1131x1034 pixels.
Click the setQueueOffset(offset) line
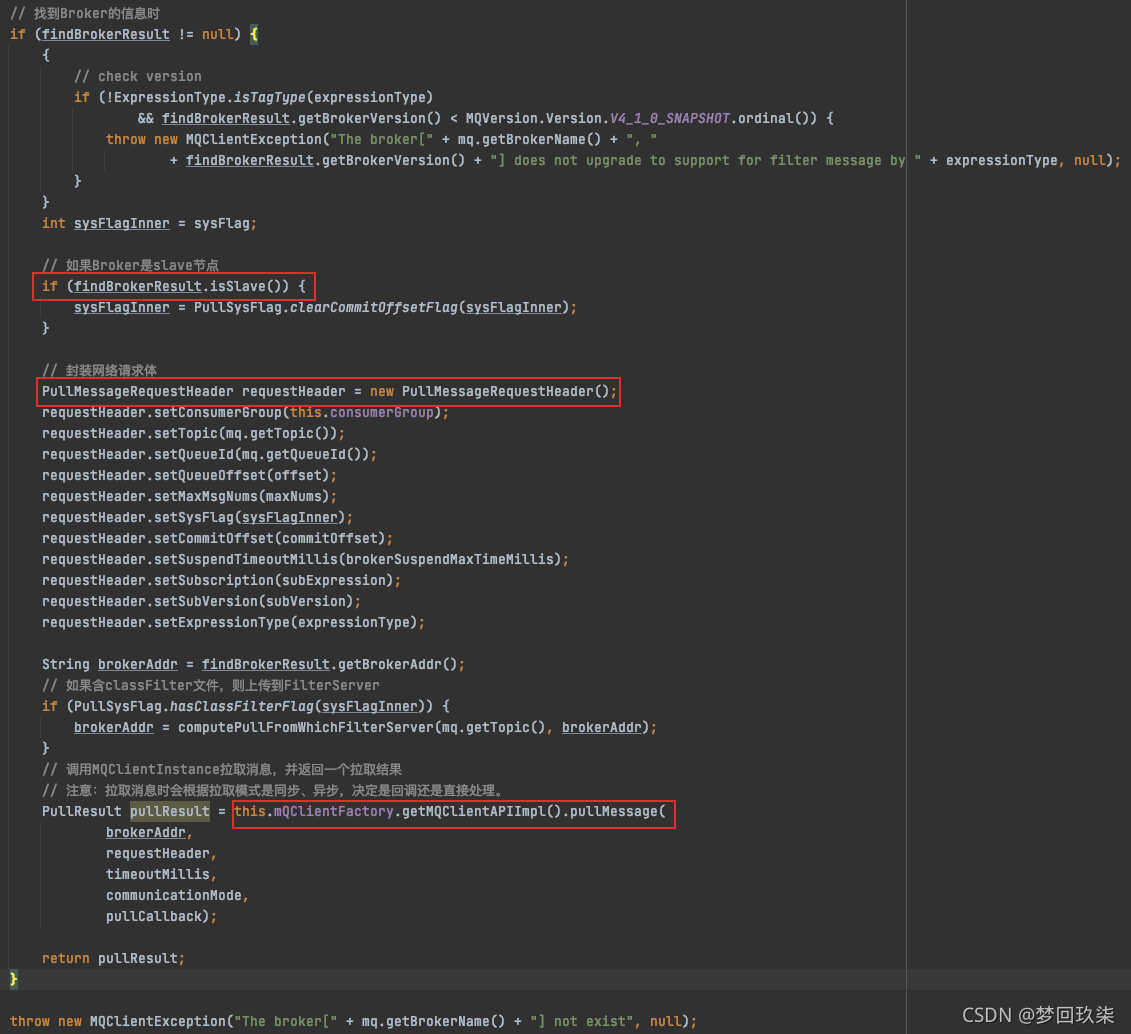[x=189, y=475]
